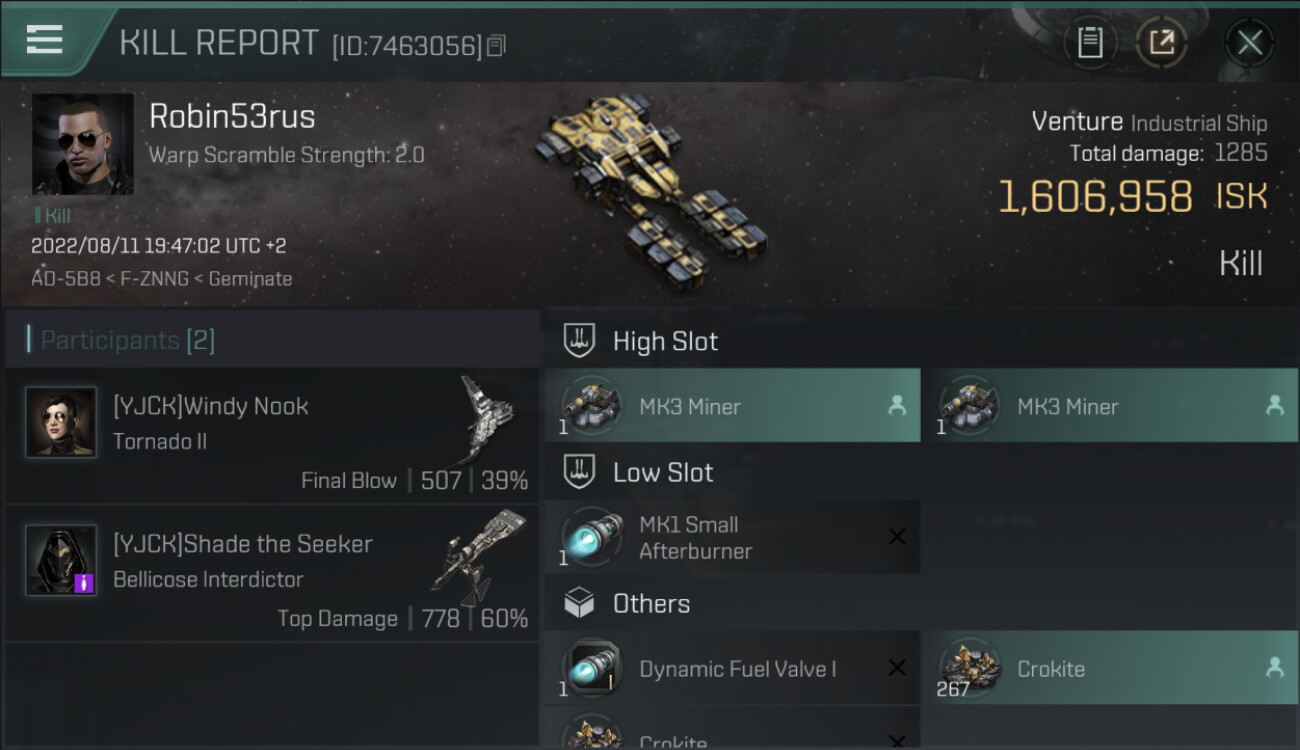Select the Crokite 267 cargo item
This screenshot has height=750, width=1300.
point(1110,668)
